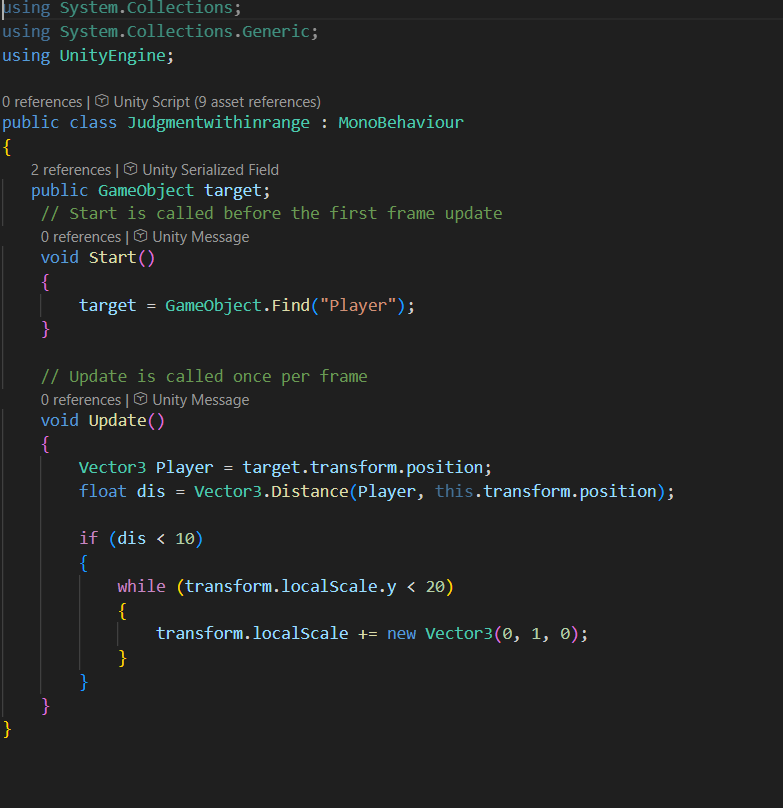The height and width of the screenshot is (808, 783).
Task: Click the Unity Serialized Field cube icon
Action: point(131,170)
